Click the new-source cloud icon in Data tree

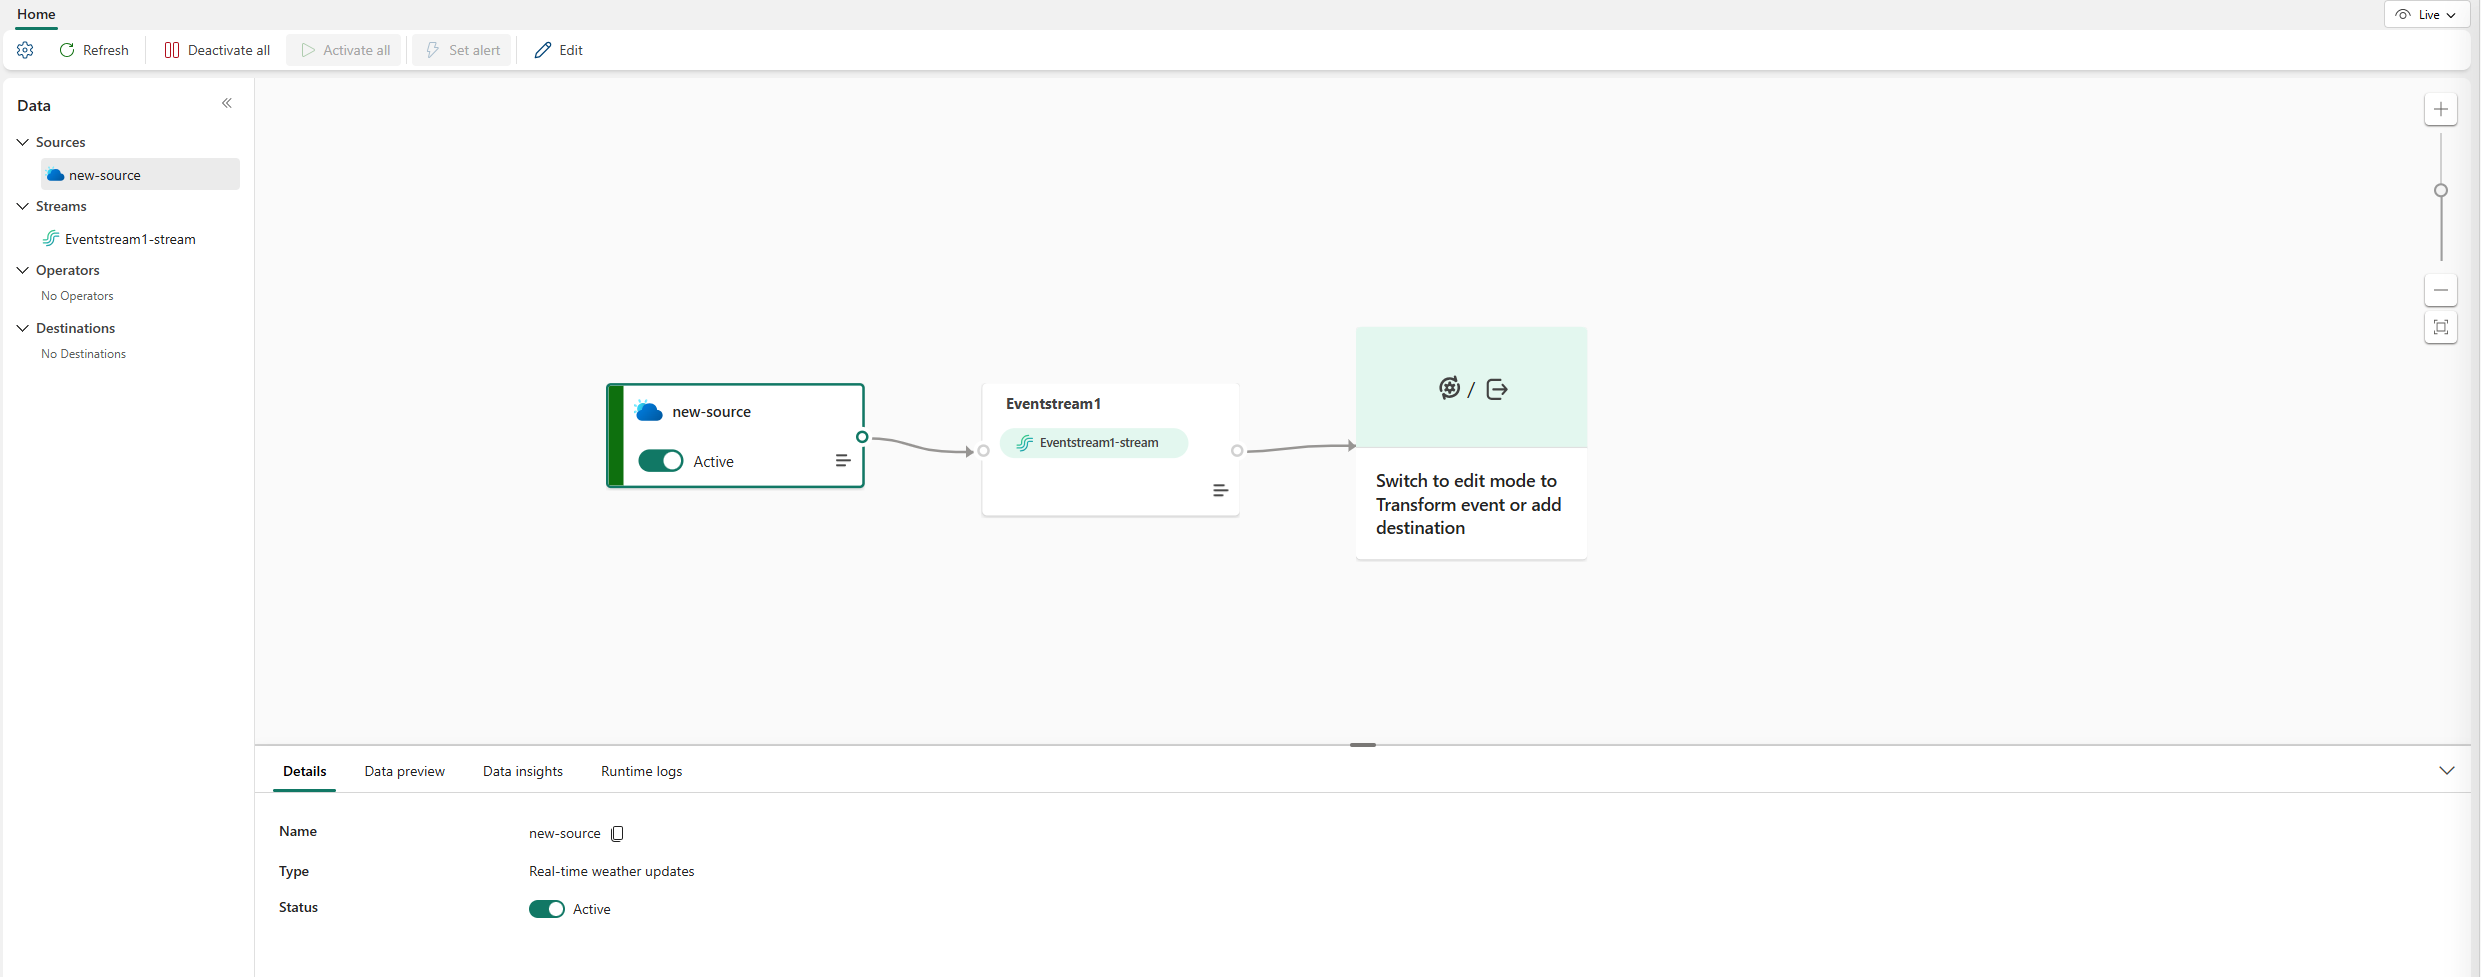[x=56, y=175]
